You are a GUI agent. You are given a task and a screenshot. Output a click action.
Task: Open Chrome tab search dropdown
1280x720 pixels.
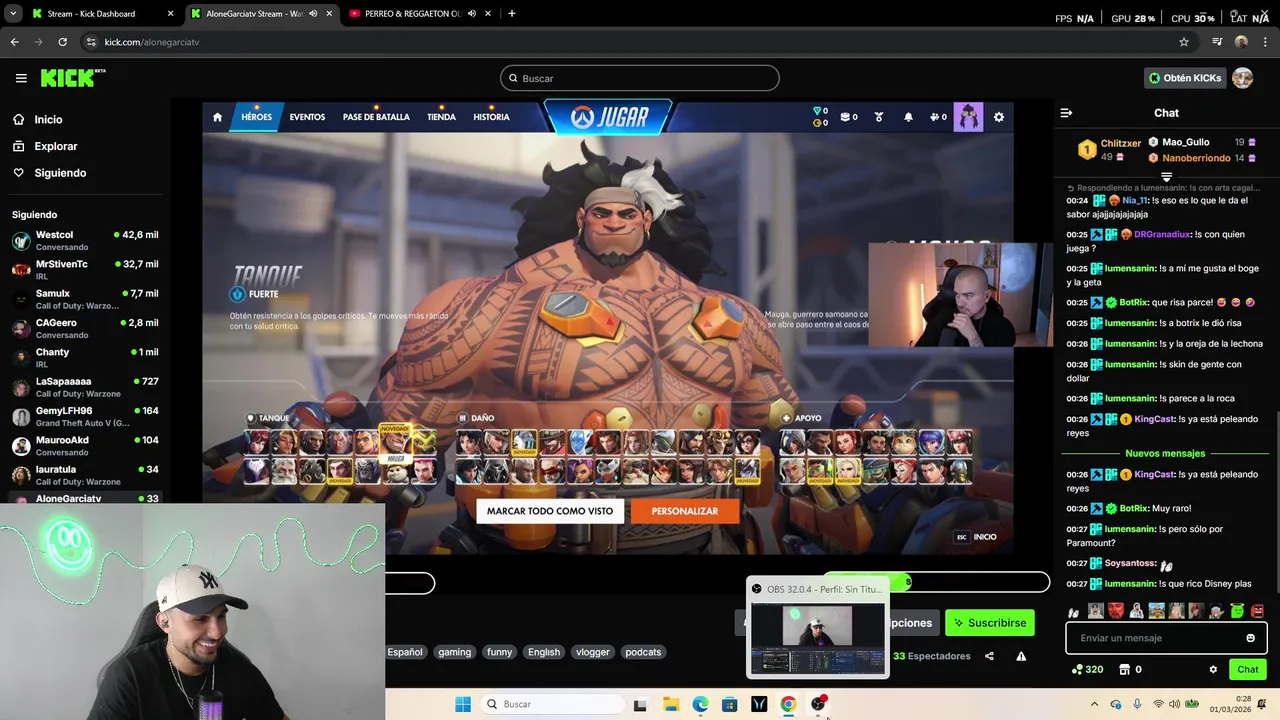(x=13, y=14)
